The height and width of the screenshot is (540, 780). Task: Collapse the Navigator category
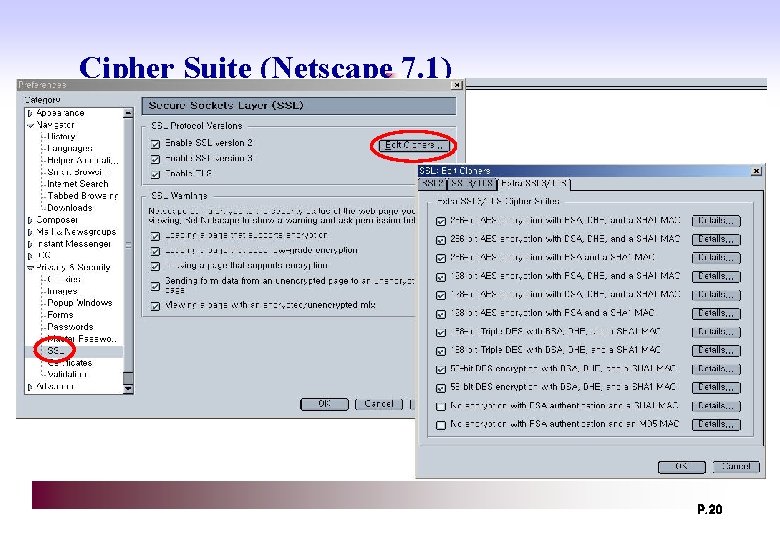[x=31, y=125]
